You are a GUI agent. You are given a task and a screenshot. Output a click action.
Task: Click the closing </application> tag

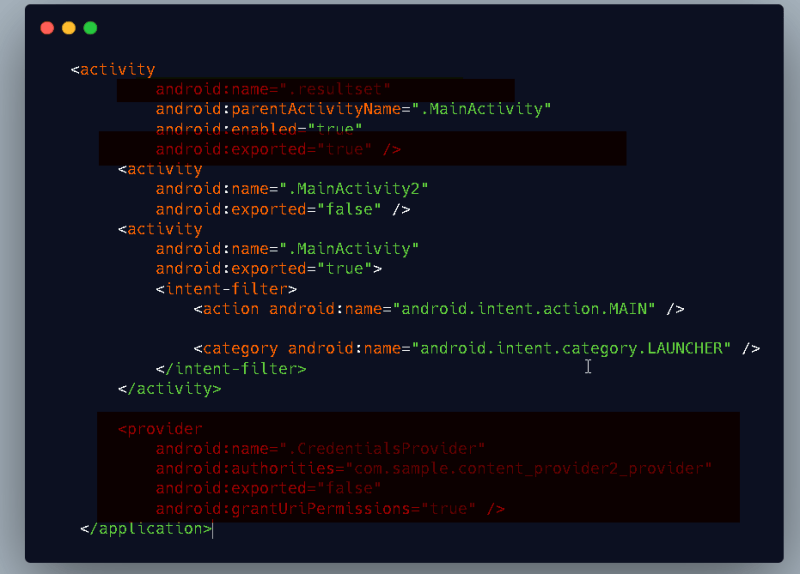(x=146, y=529)
